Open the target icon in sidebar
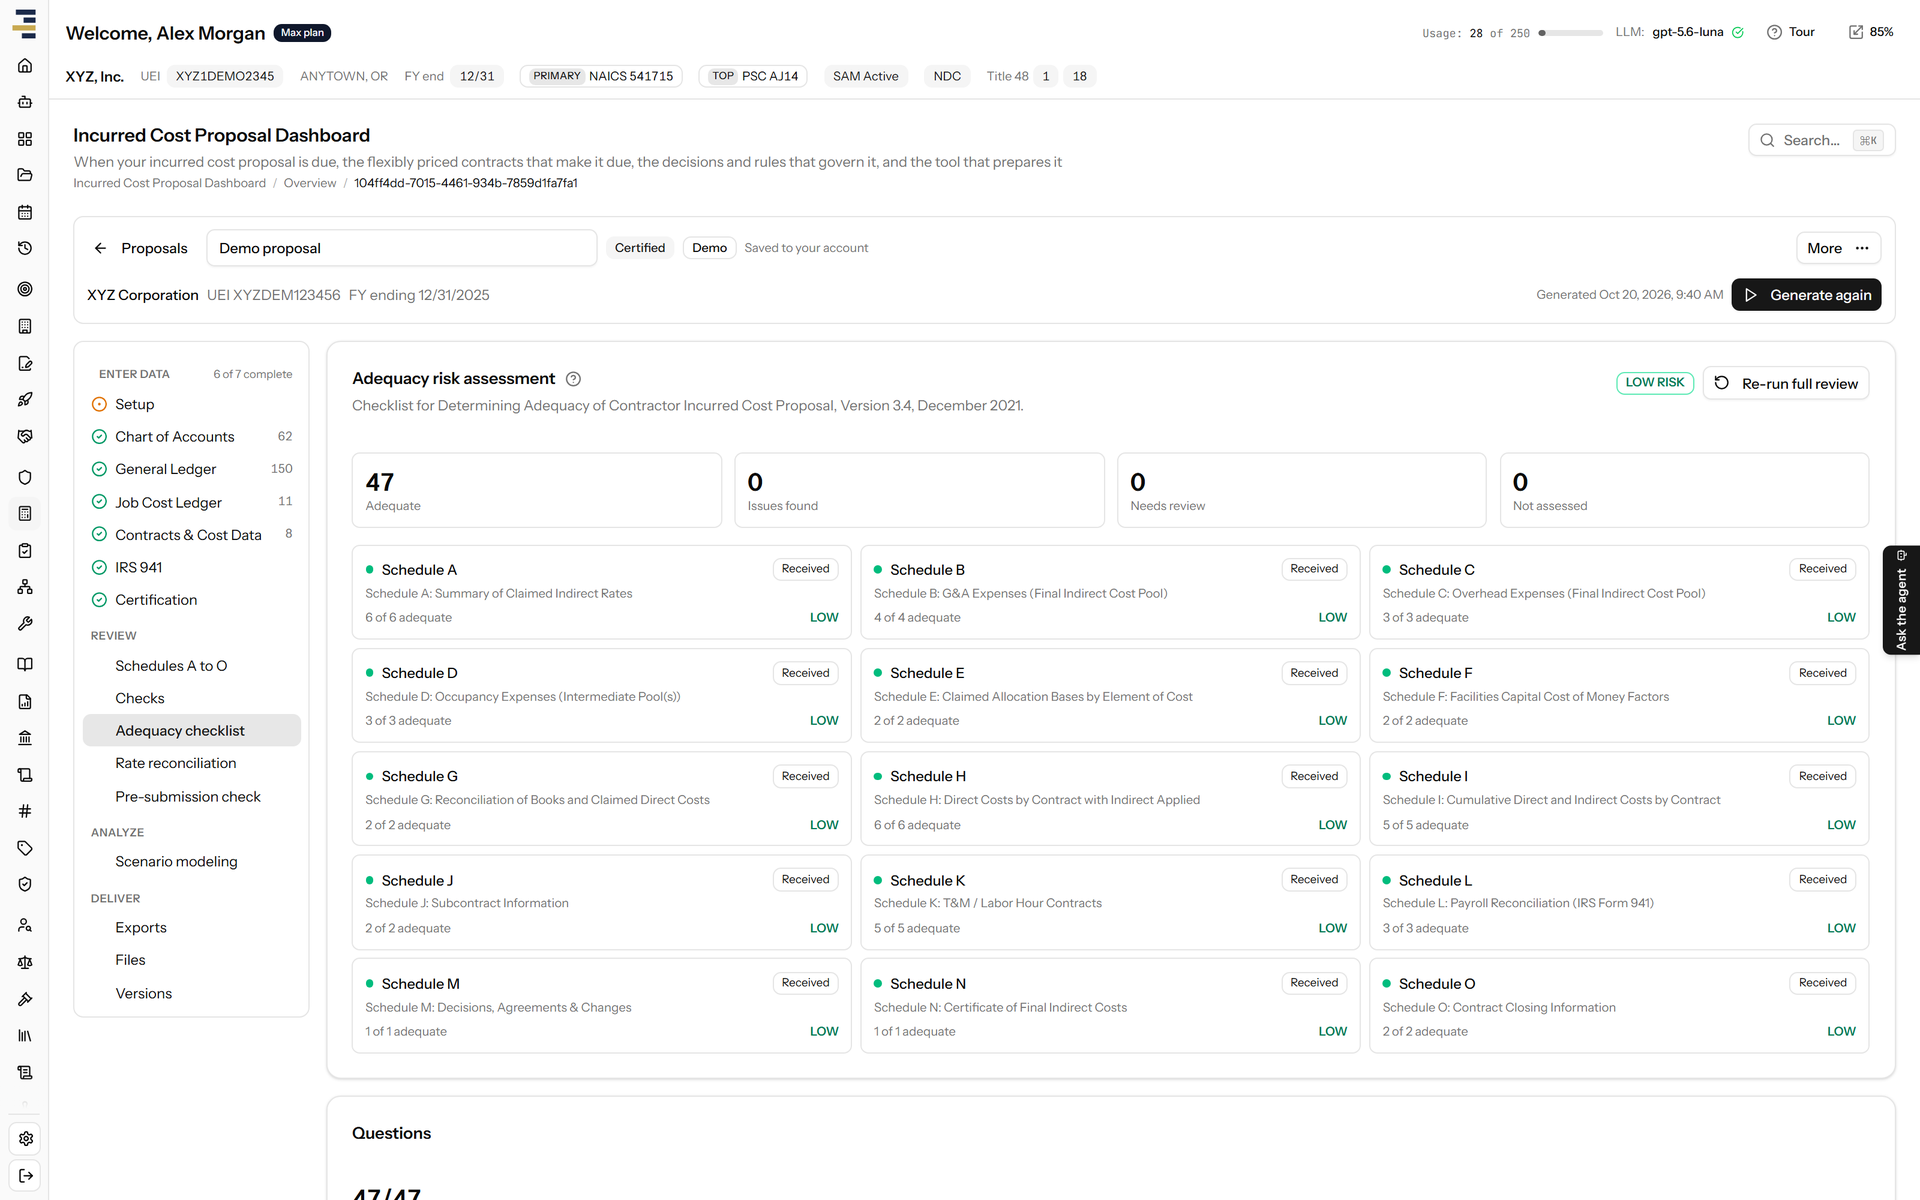 coord(25,289)
